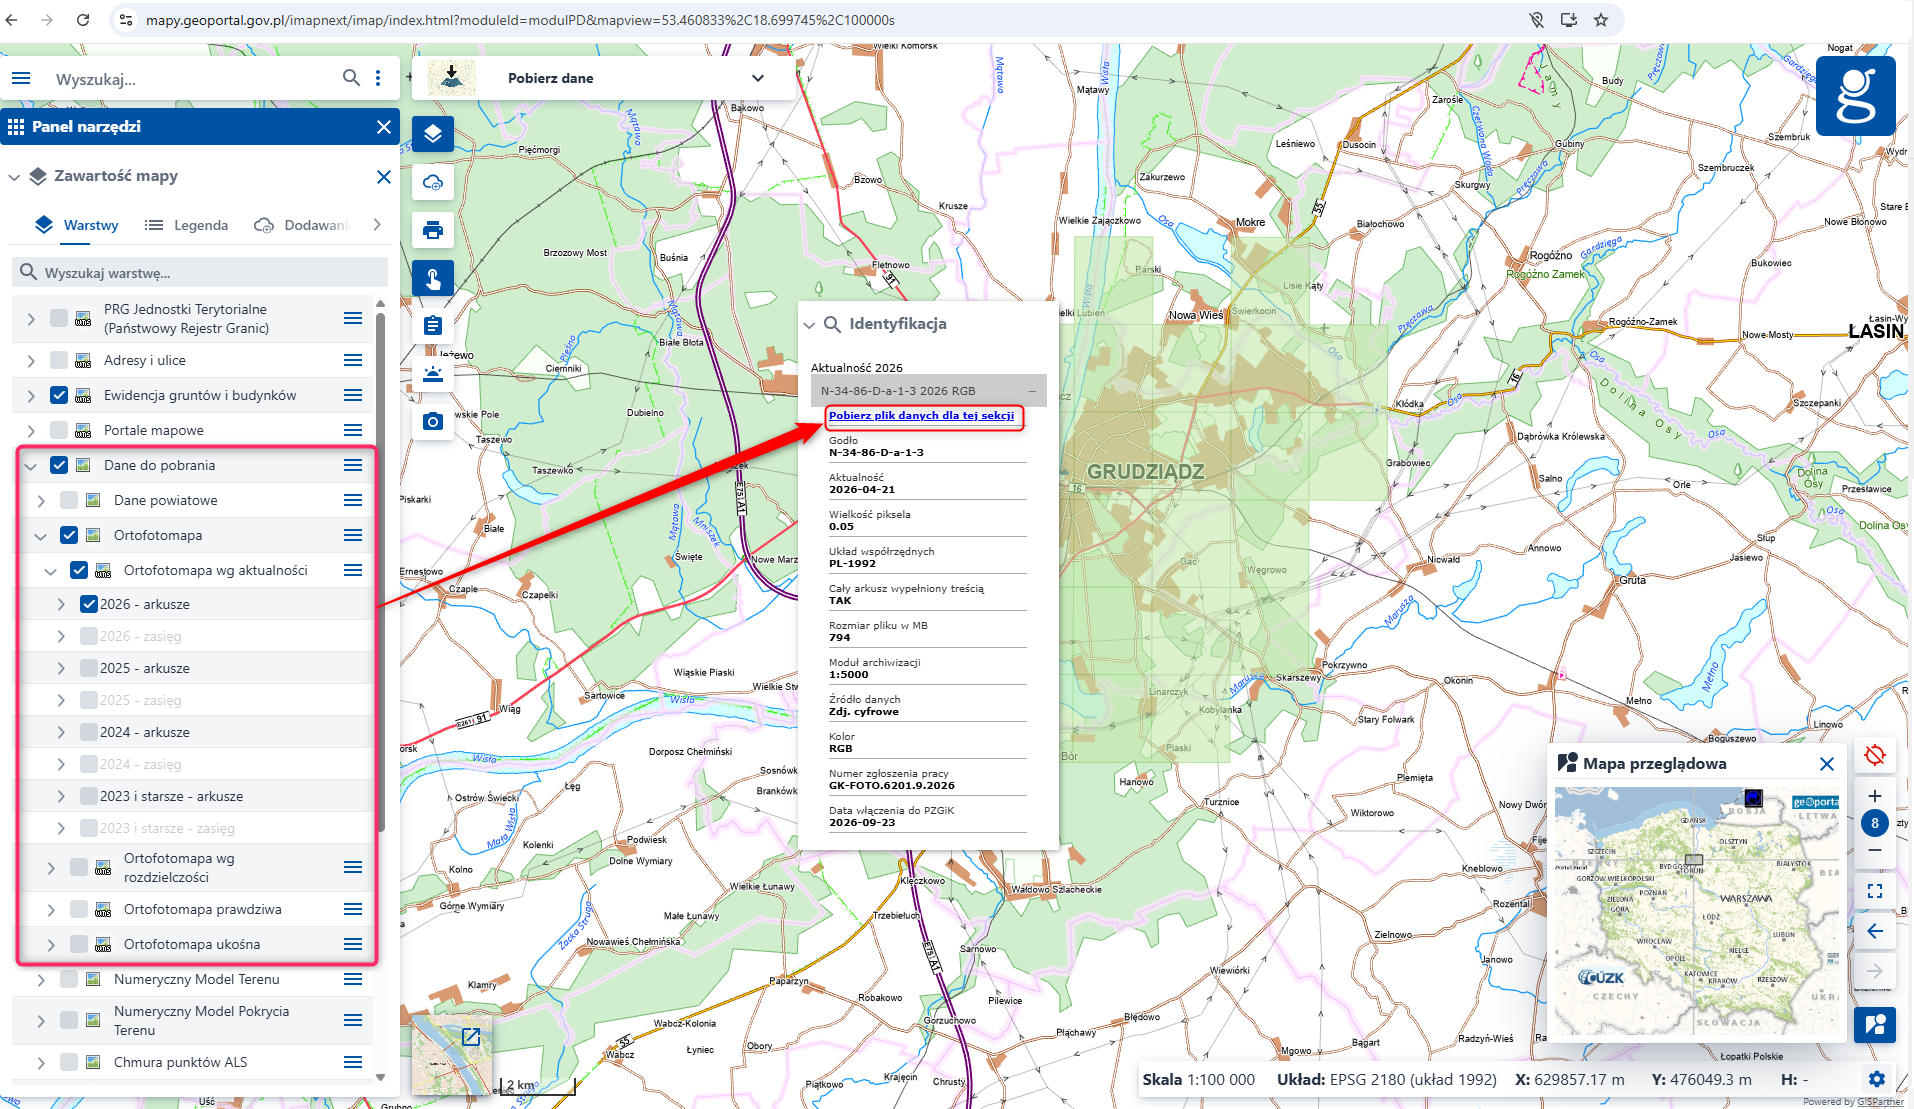This screenshot has width=1914, height=1109.
Task: Switch to the Legenda tab
Action: tap(187, 225)
